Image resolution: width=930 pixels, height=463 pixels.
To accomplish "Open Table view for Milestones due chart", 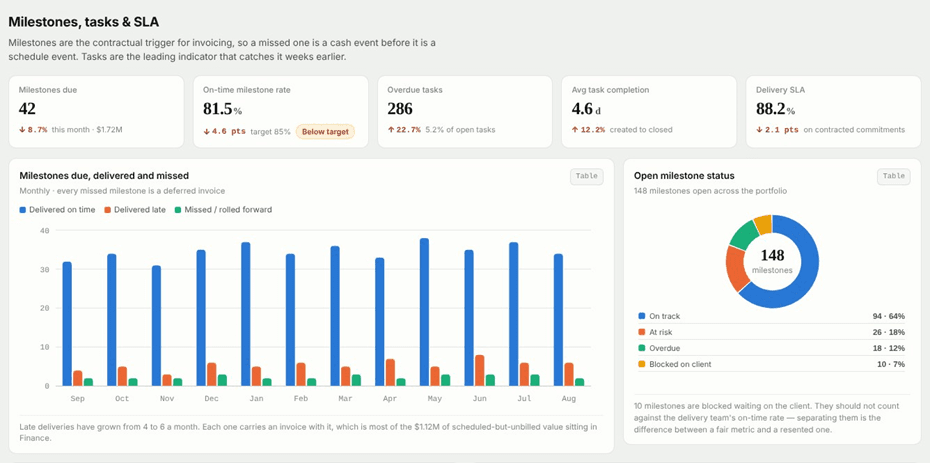I will [587, 176].
